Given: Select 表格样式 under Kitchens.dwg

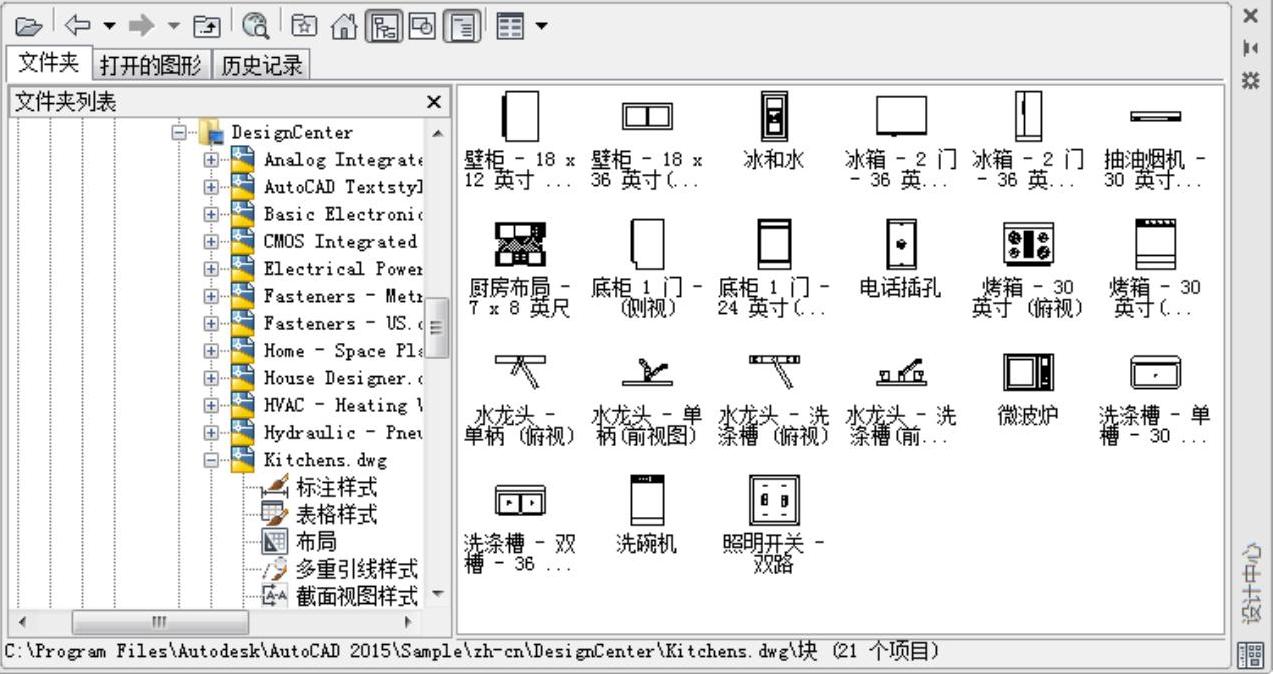Looking at the screenshot, I should 337,515.
